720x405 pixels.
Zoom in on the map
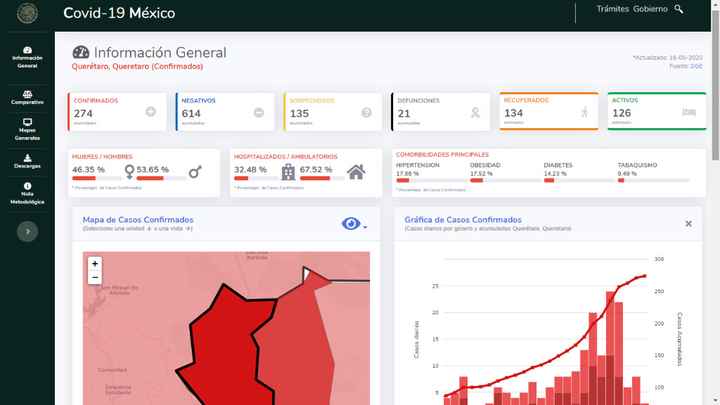[x=95, y=264]
